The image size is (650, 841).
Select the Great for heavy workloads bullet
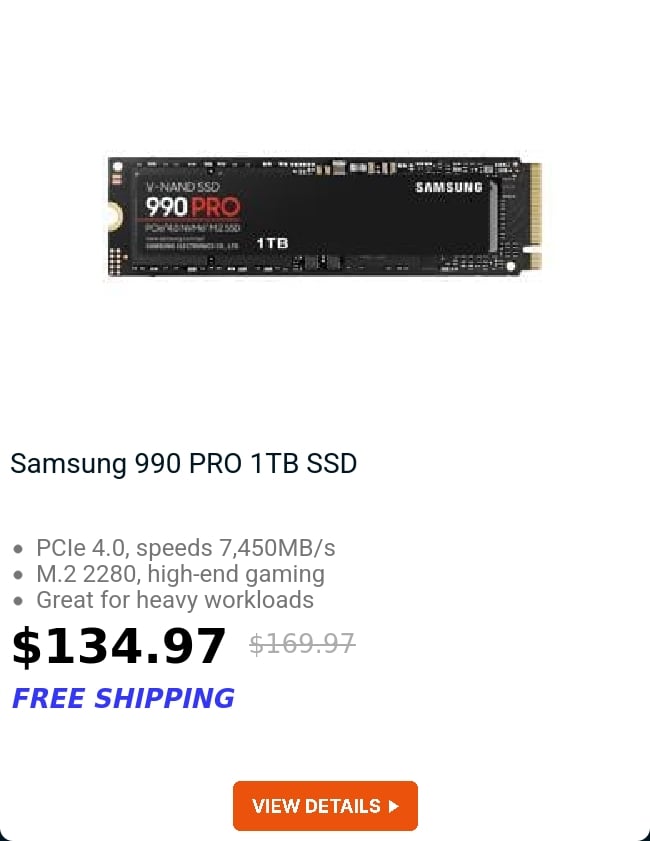pyautogui.click(x=175, y=600)
